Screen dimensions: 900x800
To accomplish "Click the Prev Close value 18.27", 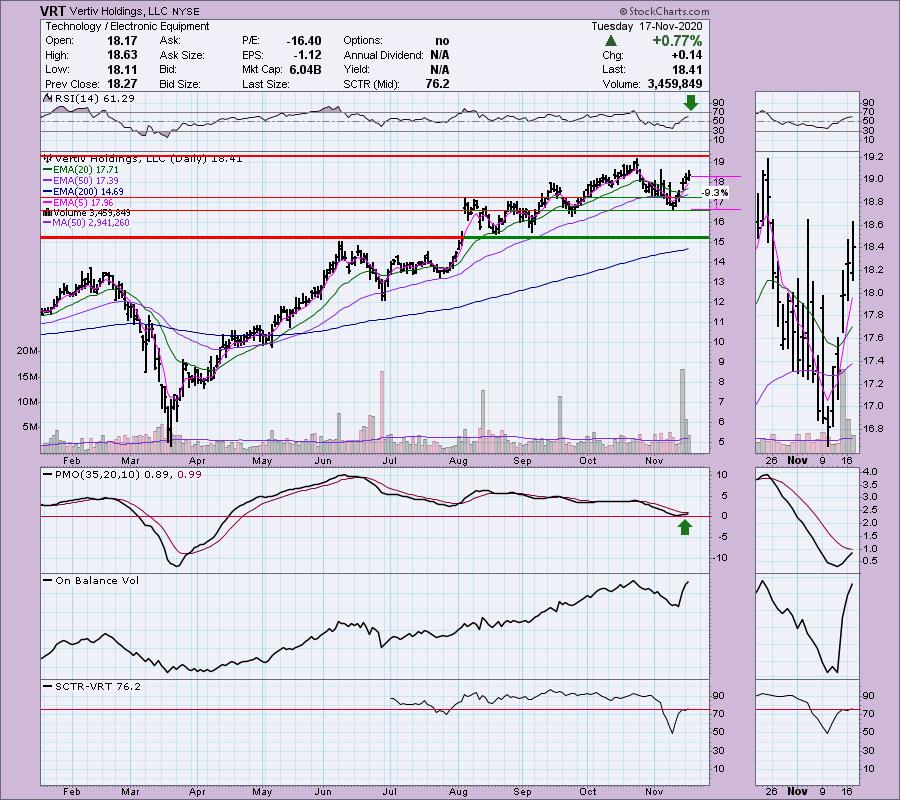I will (122, 84).
